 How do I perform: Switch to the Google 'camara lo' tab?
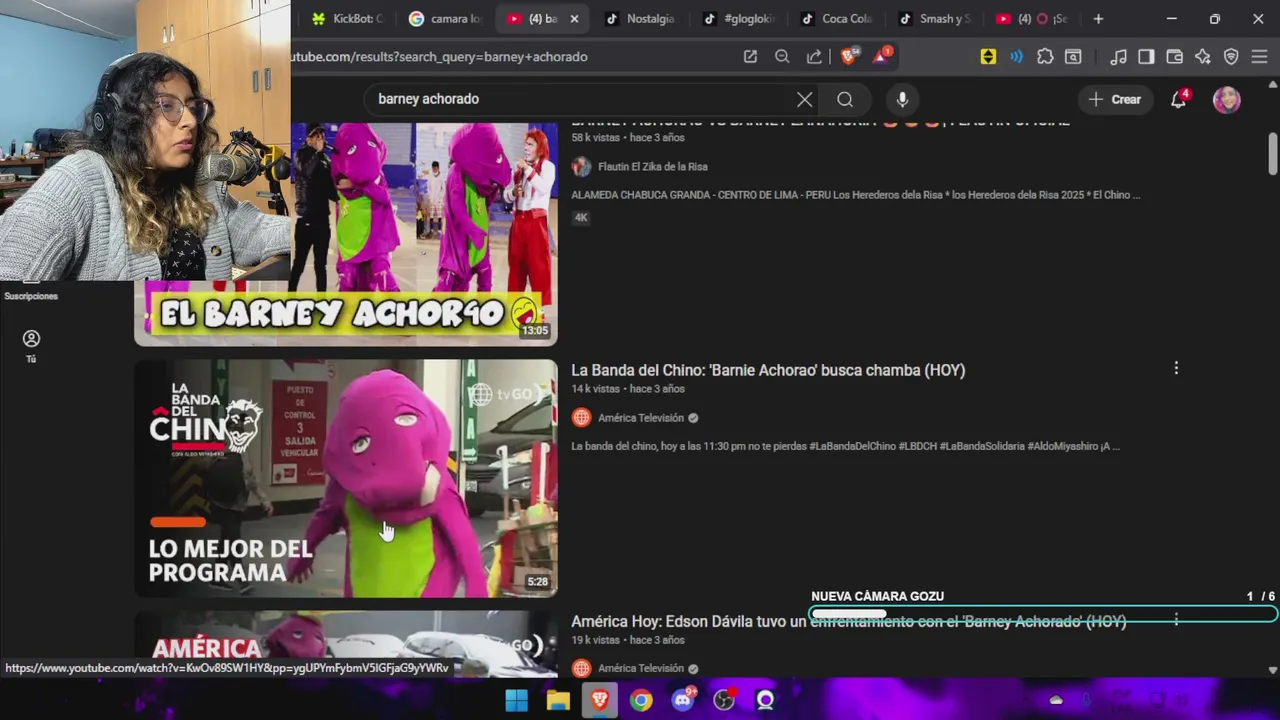pyautogui.click(x=444, y=19)
